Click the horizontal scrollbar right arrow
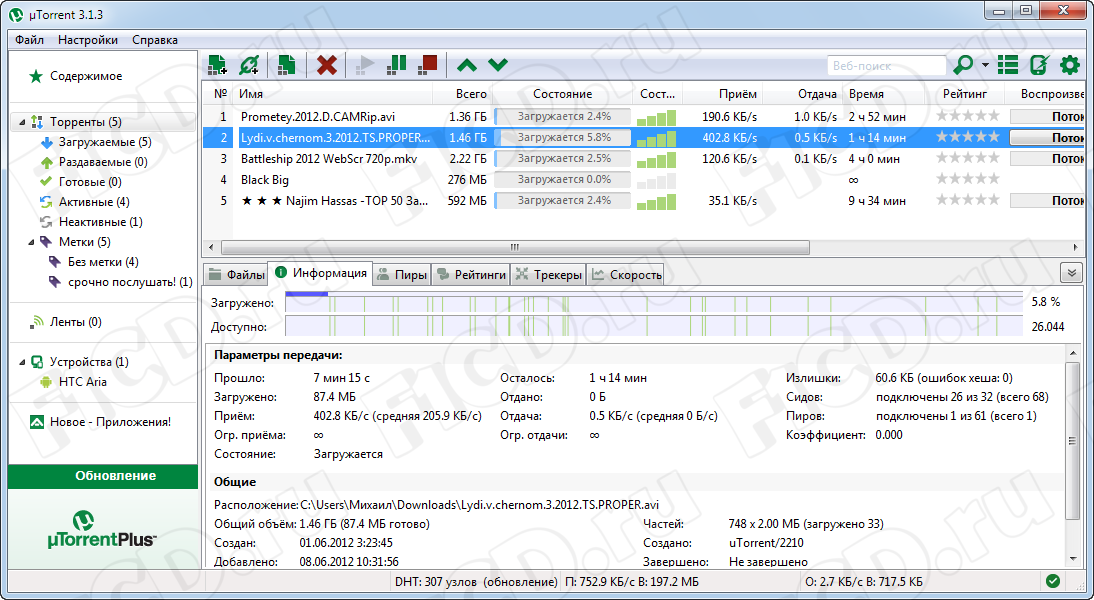This screenshot has height=600, width=1094. pos(1075,248)
